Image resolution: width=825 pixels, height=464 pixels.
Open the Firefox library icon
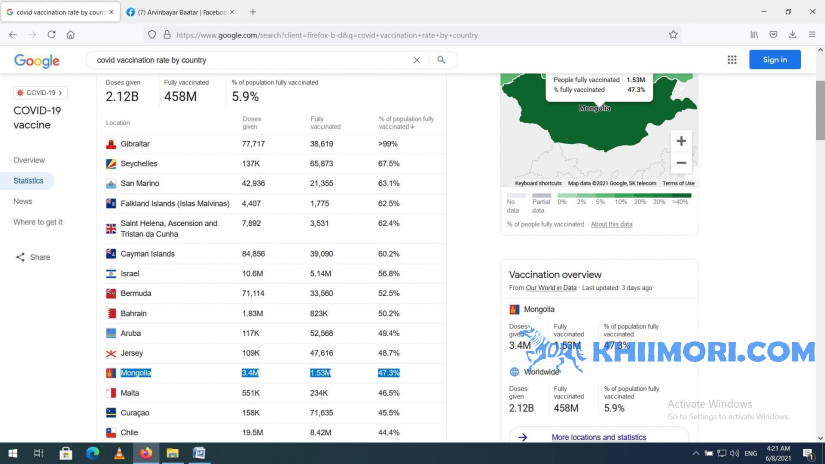754,35
